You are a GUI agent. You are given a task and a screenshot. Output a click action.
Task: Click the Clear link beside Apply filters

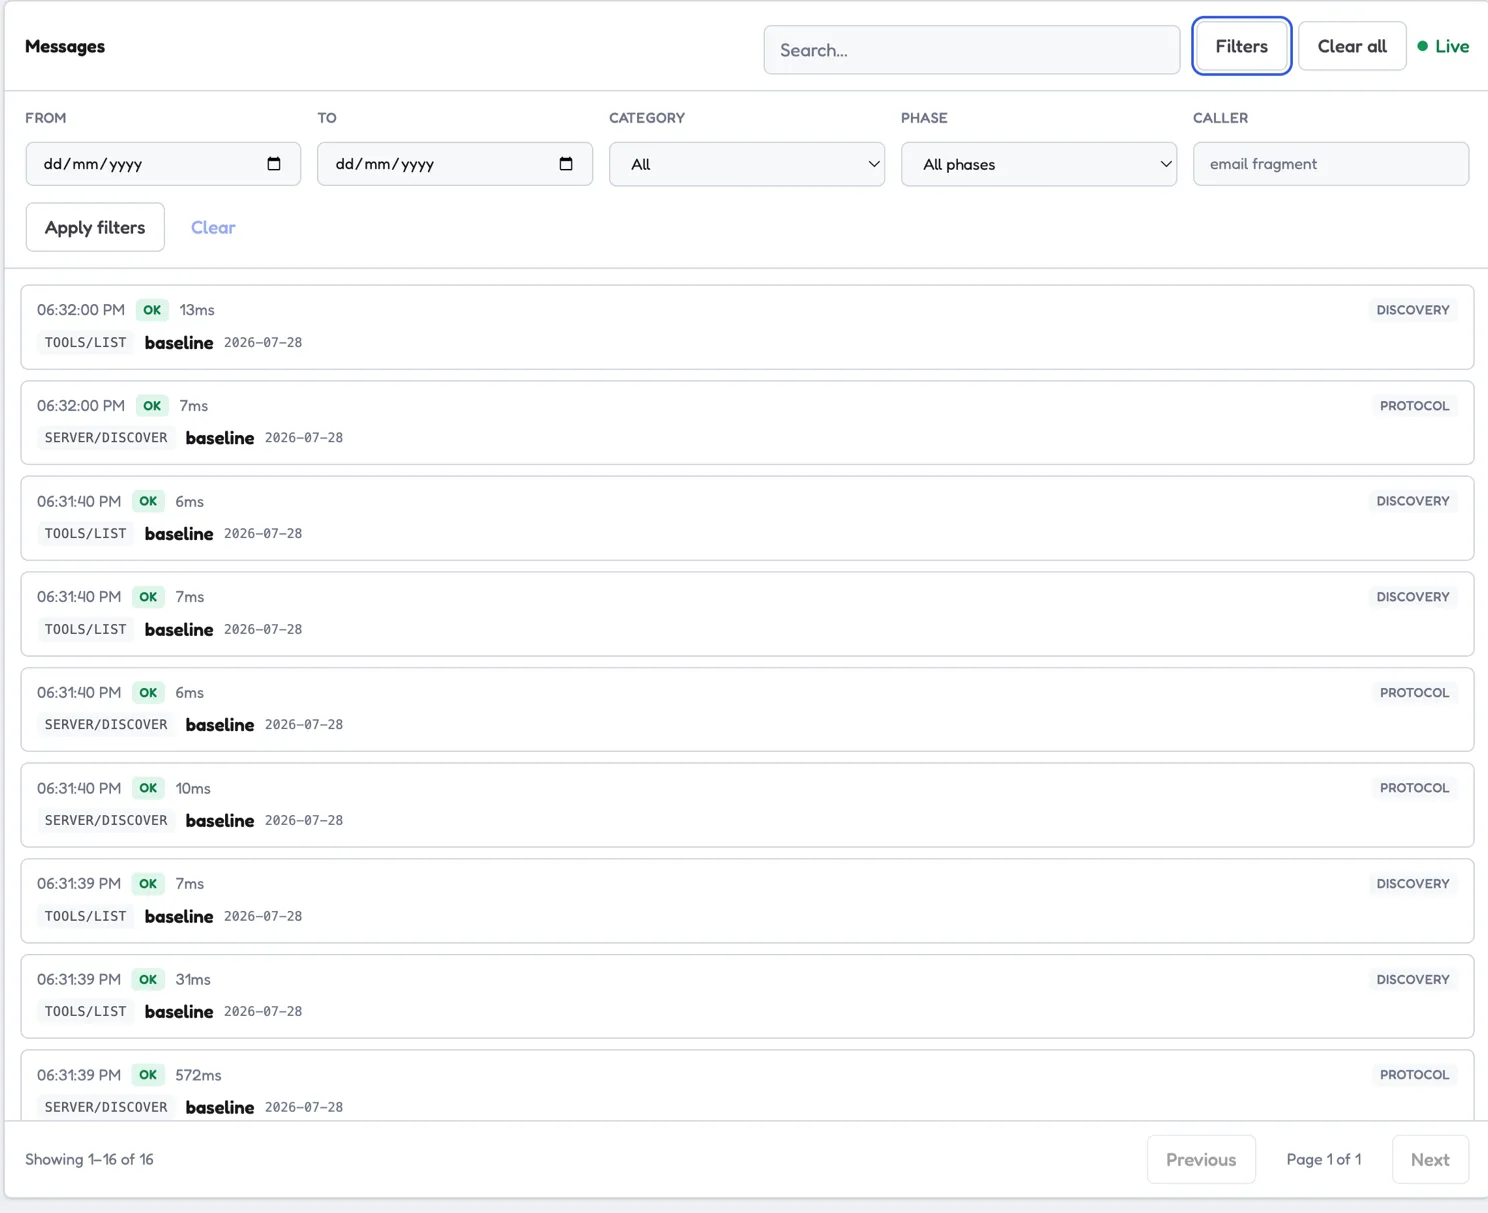tap(213, 227)
